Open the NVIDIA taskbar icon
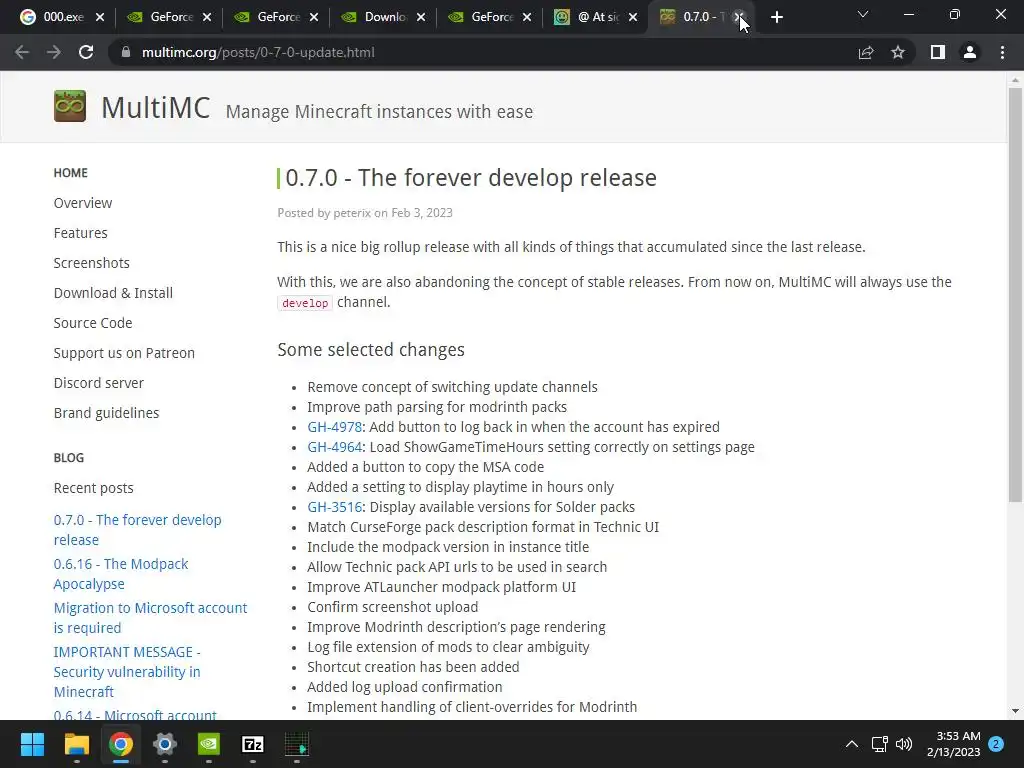 (209, 744)
